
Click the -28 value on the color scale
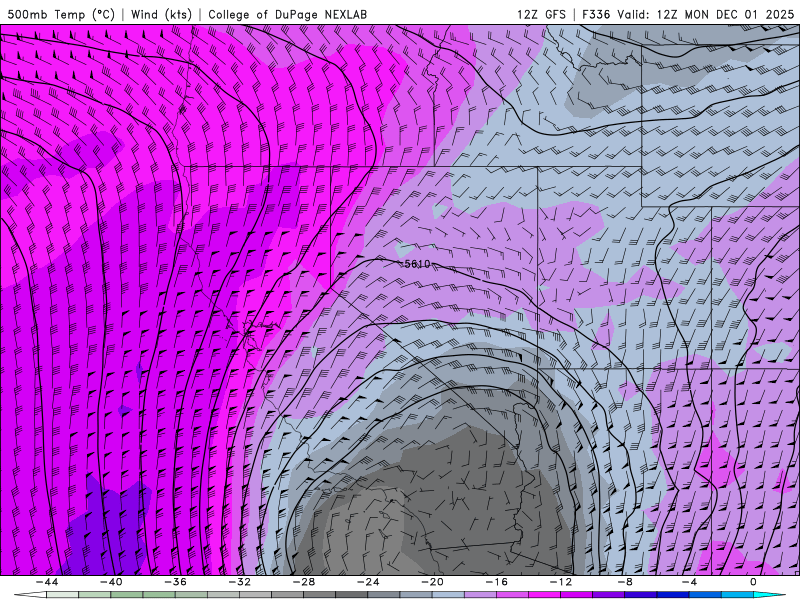[304, 582]
